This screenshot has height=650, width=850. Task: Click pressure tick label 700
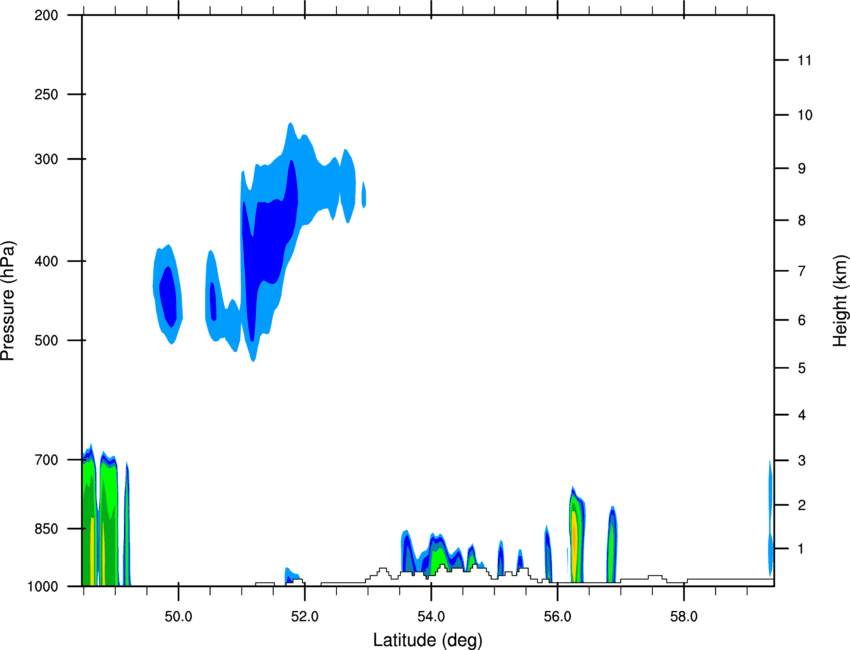tap(47, 460)
